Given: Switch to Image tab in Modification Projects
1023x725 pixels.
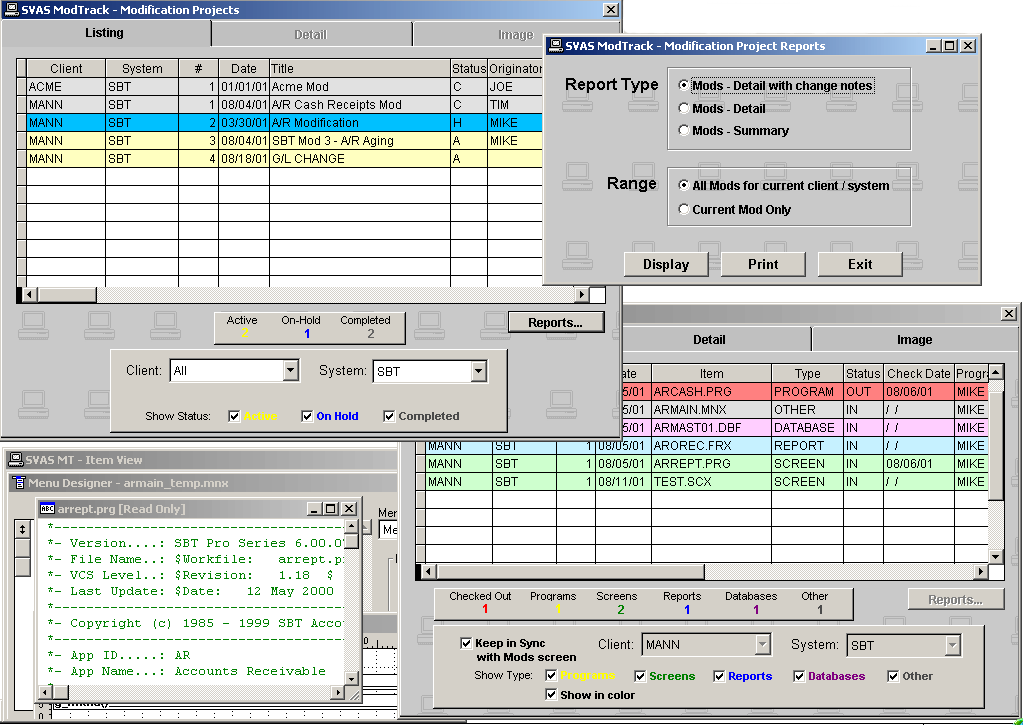Looking at the screenshot, I should click(x=516, y=35).
